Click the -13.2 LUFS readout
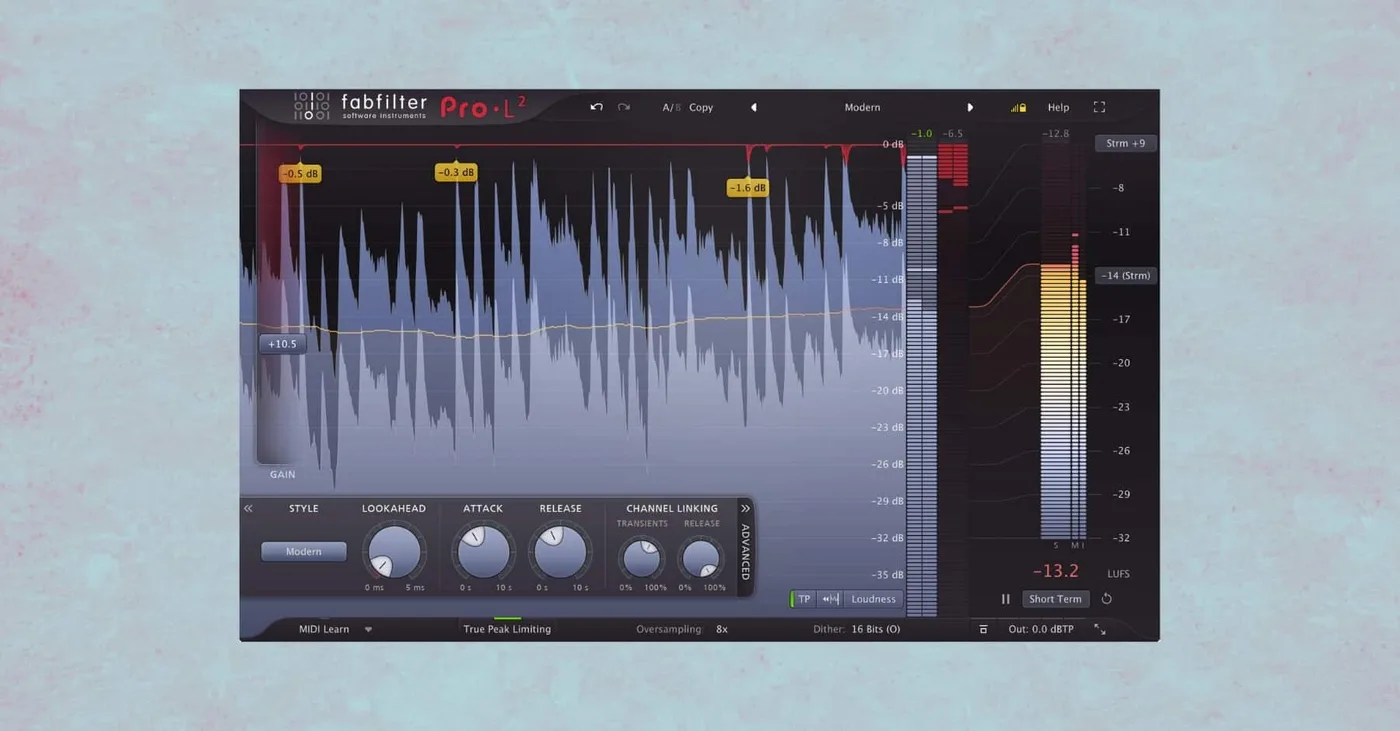Screen dimensions: 1400x731 [1056, 571]
